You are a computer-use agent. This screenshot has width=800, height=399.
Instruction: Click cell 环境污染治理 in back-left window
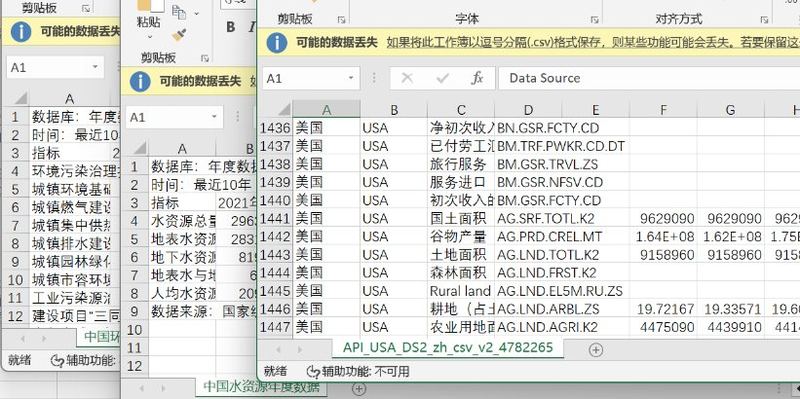70,171
